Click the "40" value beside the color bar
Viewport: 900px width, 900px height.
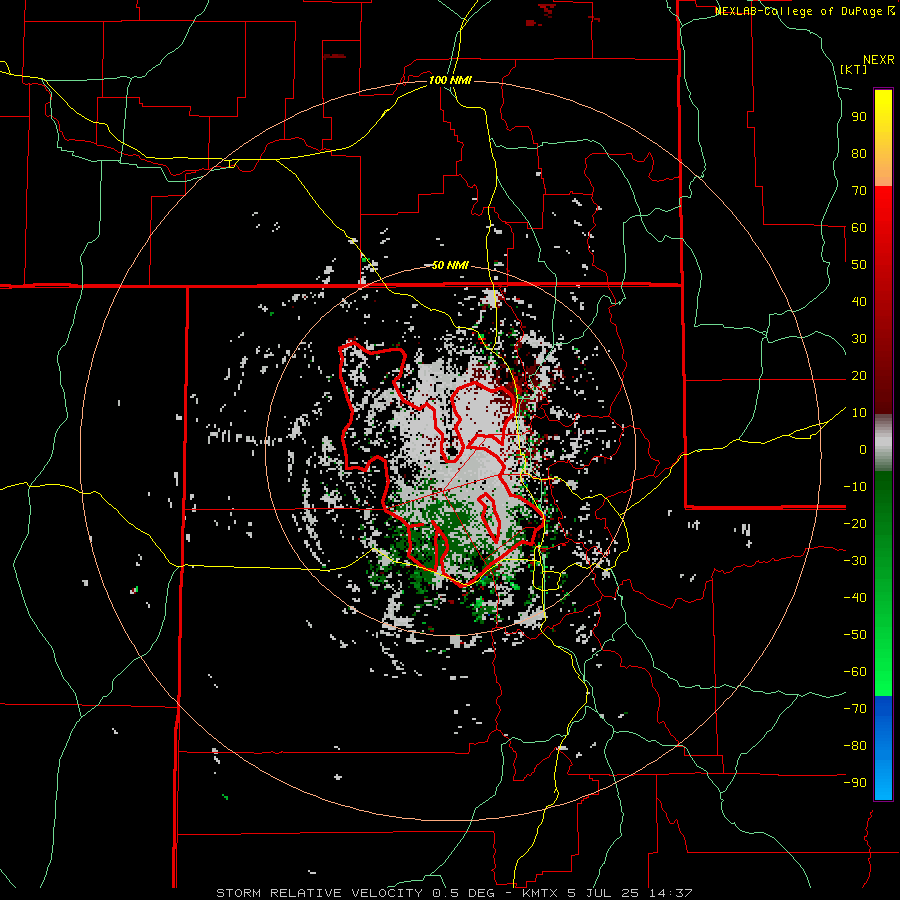point(859,302)
